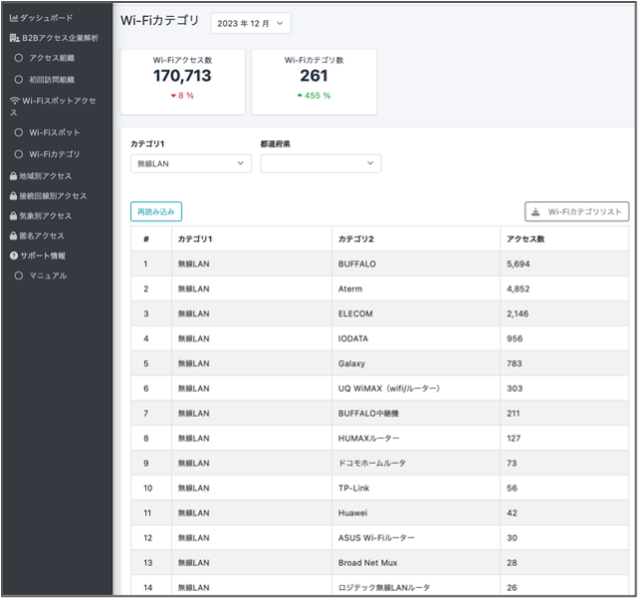Click download icon on Wi-Fiカテゴリリスト button
Screen dimensions: 641x601
click(x=536, y=212)
